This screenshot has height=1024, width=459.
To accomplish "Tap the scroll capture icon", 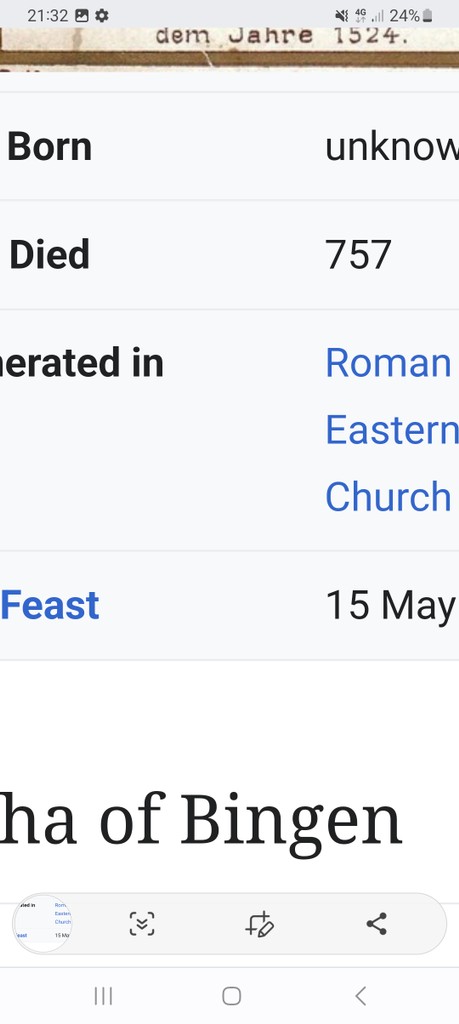I will 142,924.
